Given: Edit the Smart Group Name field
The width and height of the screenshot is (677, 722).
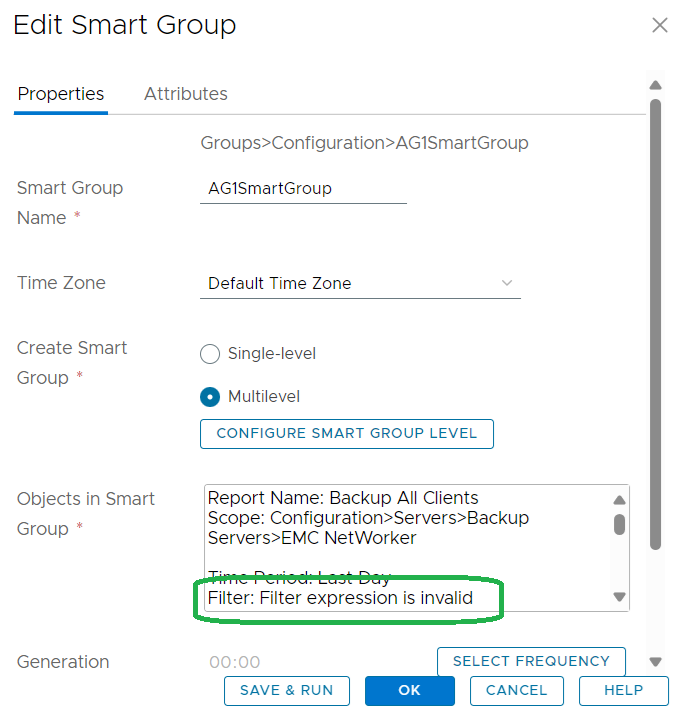Looking at the screenshot, I should [x=303, y=188].
